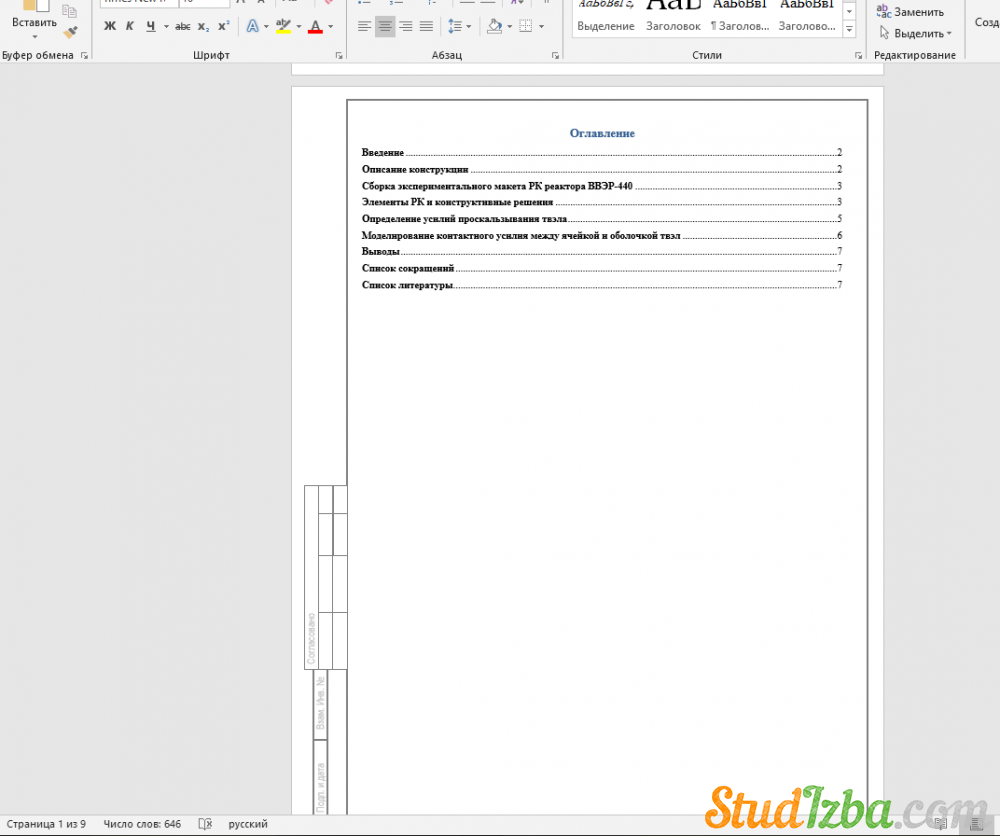This screenshot has height=836, width=1000.
Task: Open Шрифт dialog launcher
Action: [x=339, y=55]
